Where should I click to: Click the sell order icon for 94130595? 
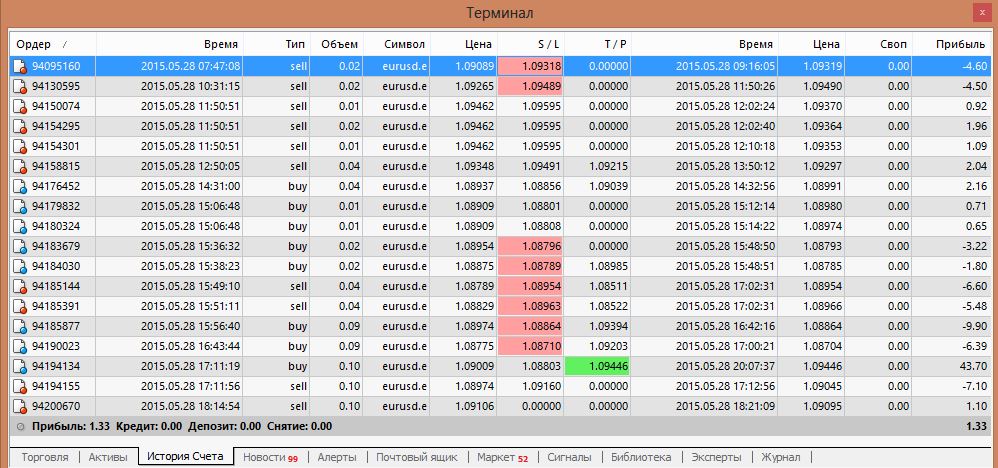(x=19, y=86)
